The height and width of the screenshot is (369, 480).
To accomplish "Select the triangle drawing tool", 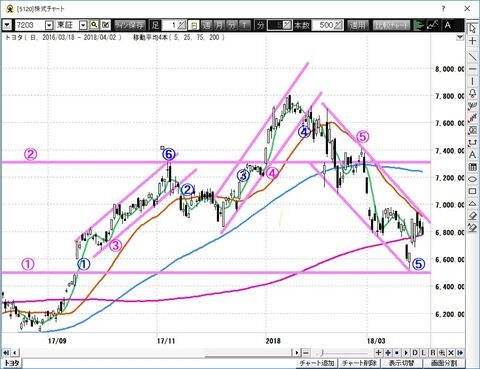I will coord(472,204).
